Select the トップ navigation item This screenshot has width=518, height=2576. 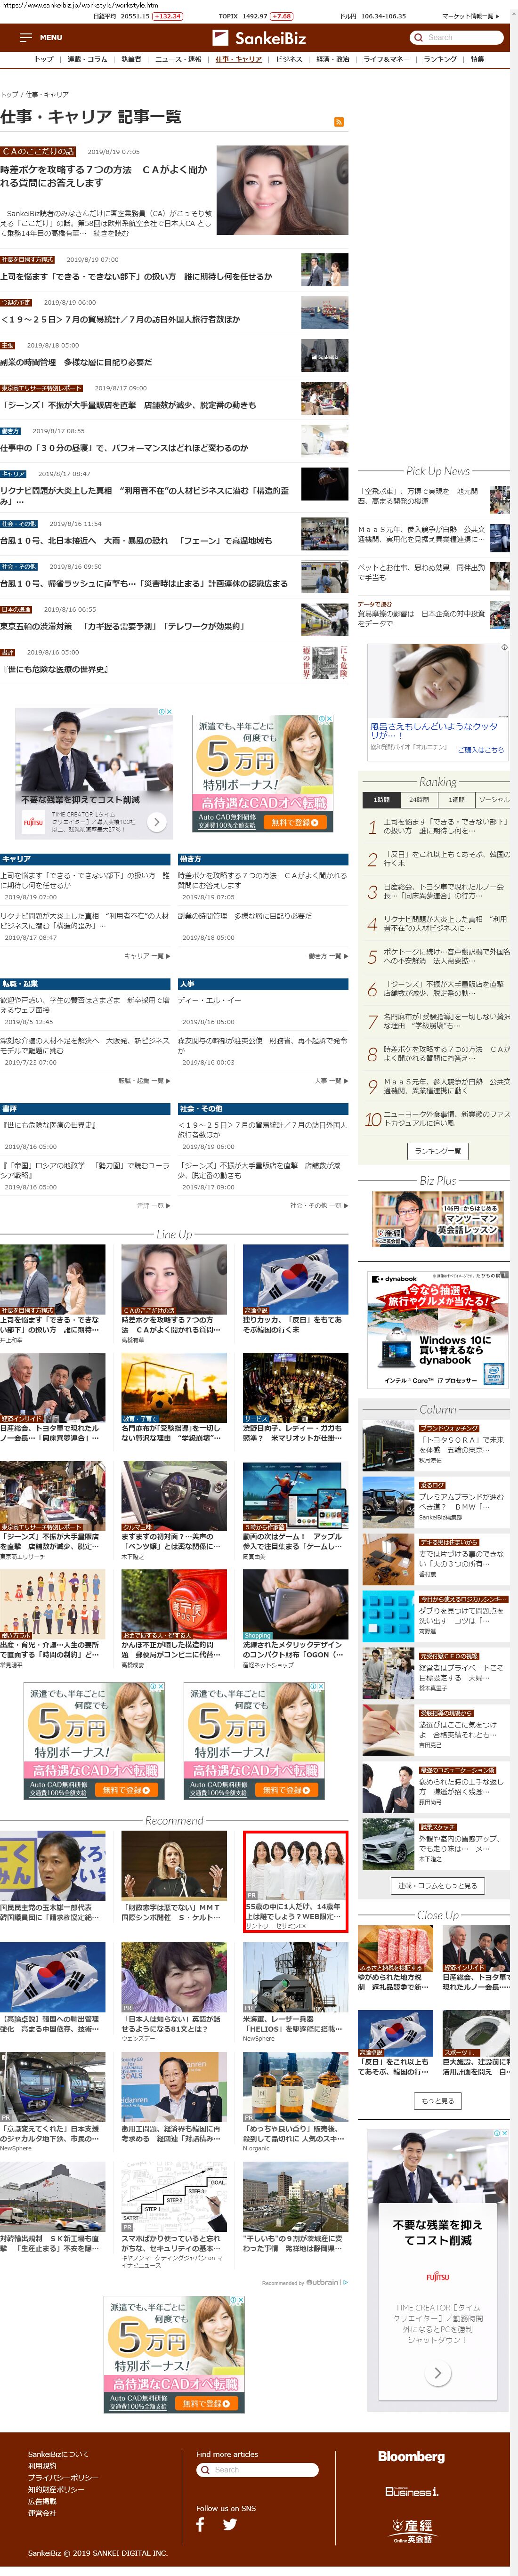coord(44,59)
